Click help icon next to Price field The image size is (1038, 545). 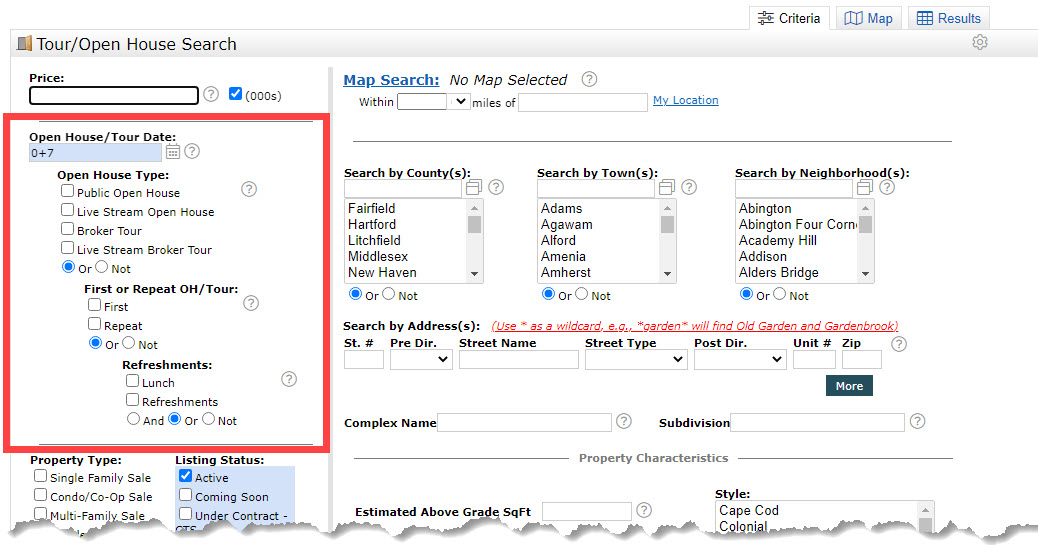211,94
